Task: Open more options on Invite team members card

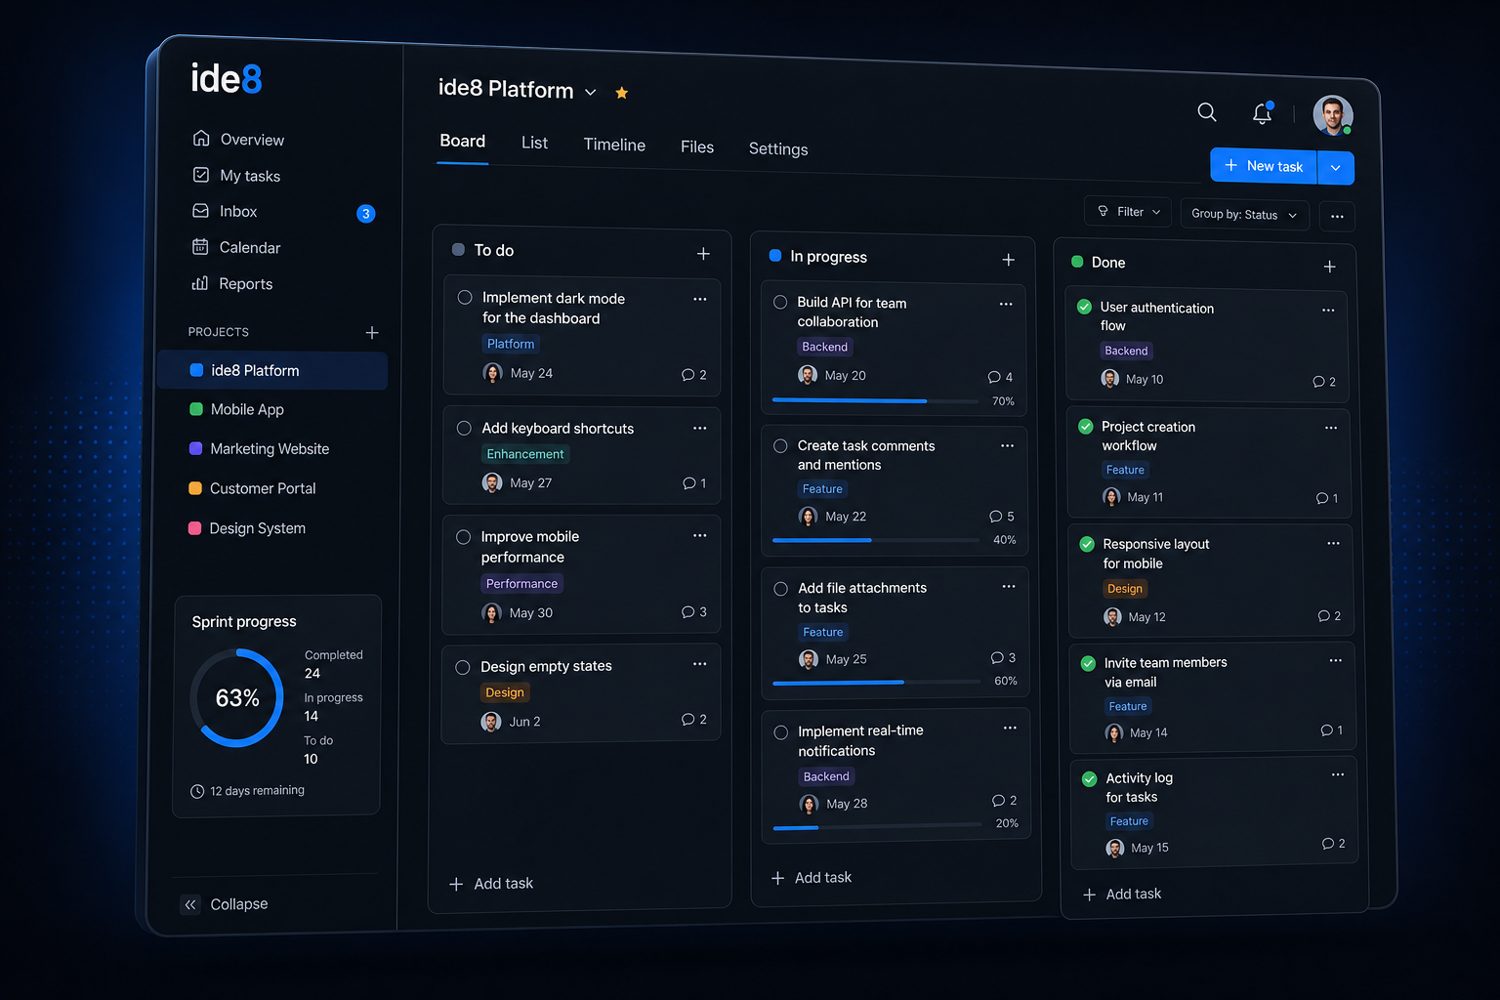Action: [1335, 660]
